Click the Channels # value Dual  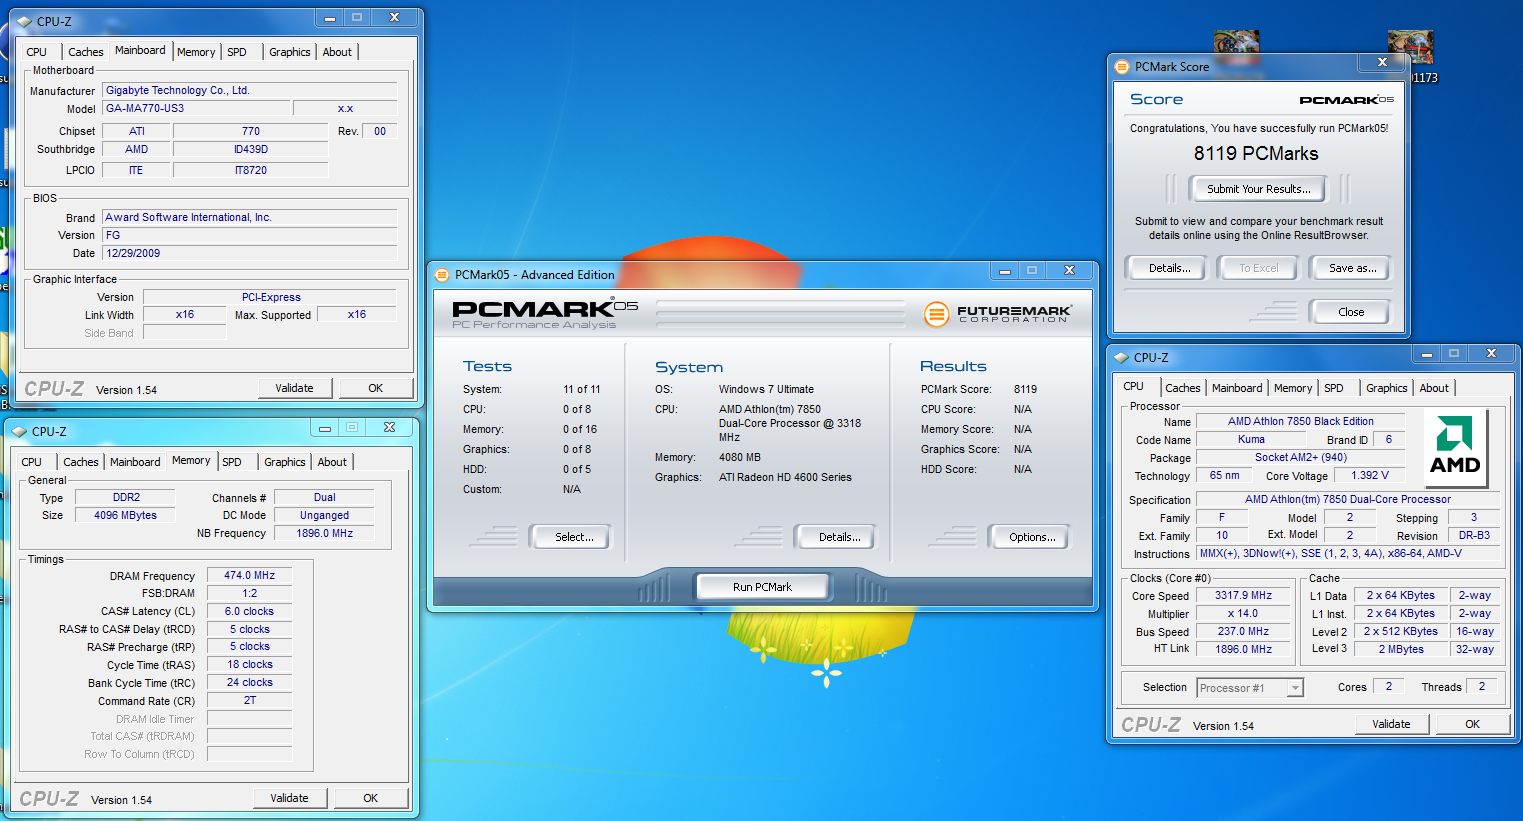click(x=324, y=498)
